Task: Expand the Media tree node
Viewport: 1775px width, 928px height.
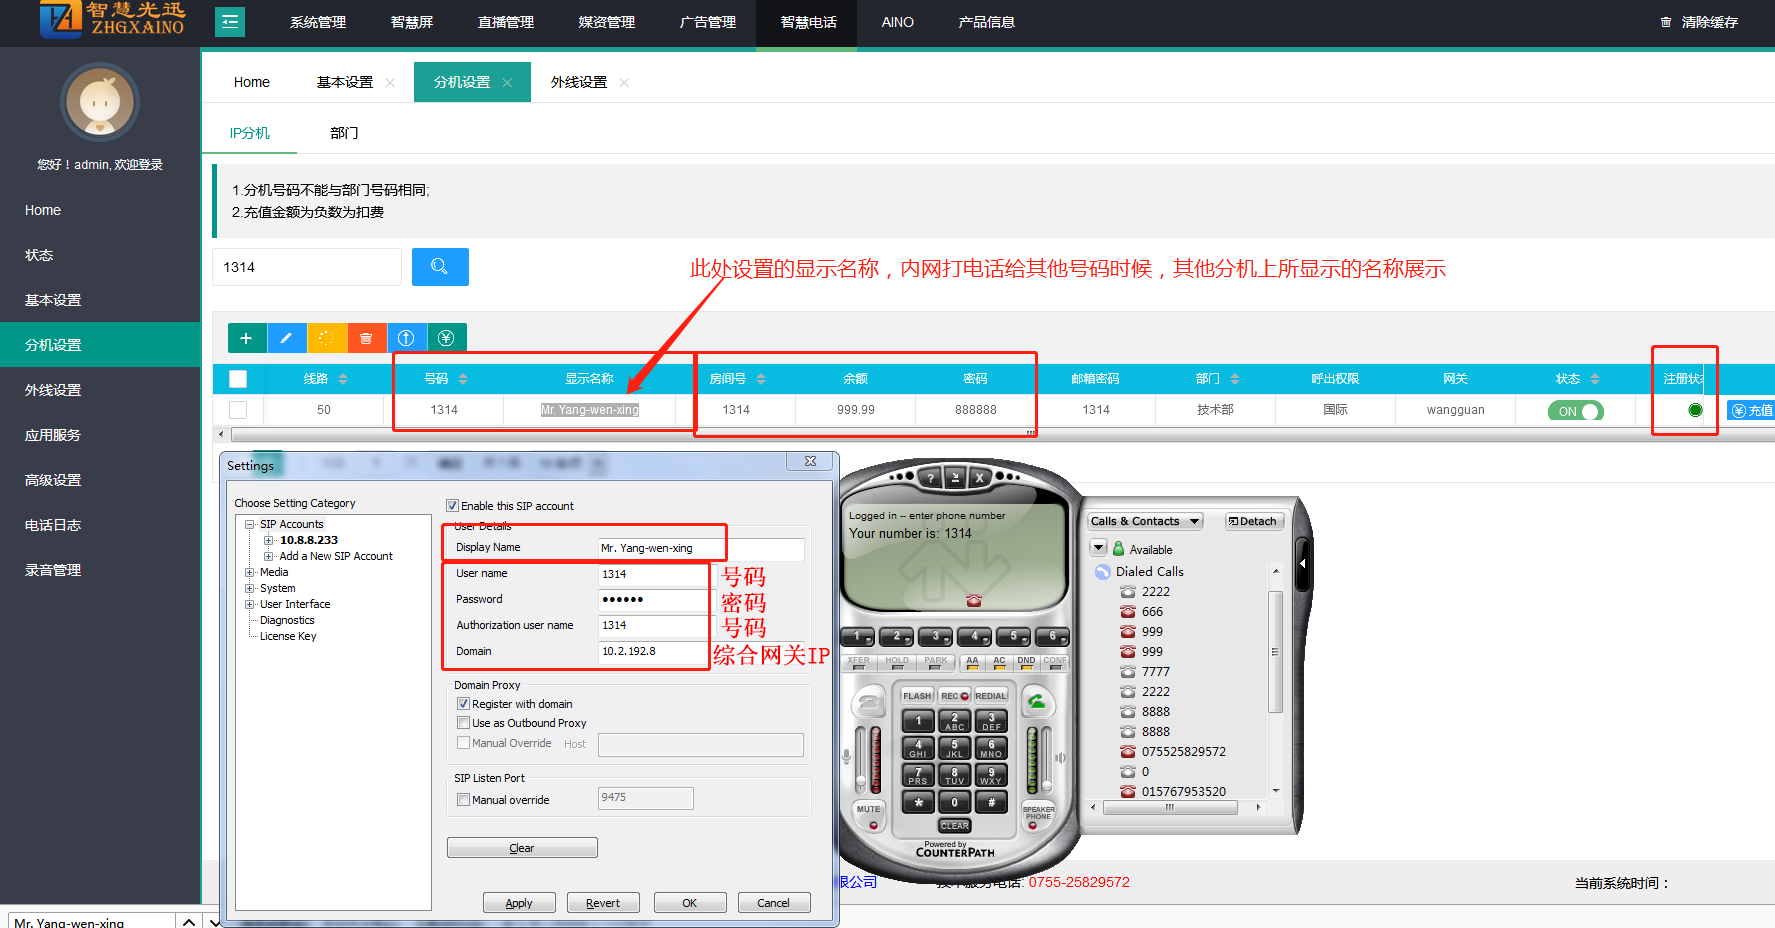Action: coord(249,572)
